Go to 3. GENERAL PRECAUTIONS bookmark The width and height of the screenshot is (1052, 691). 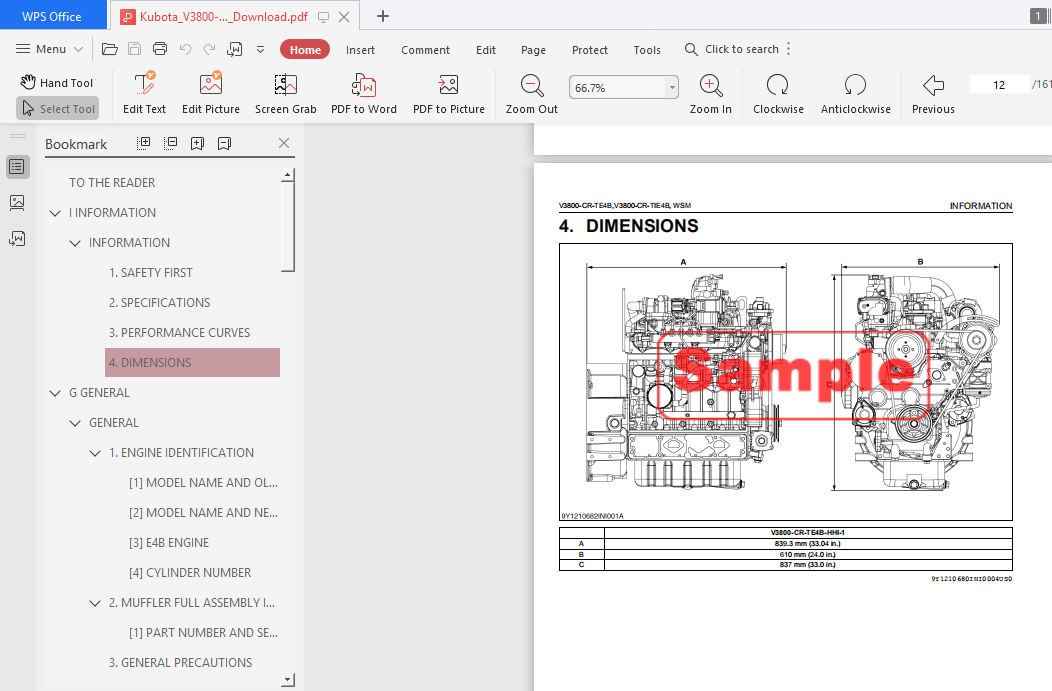click(180, 663)
